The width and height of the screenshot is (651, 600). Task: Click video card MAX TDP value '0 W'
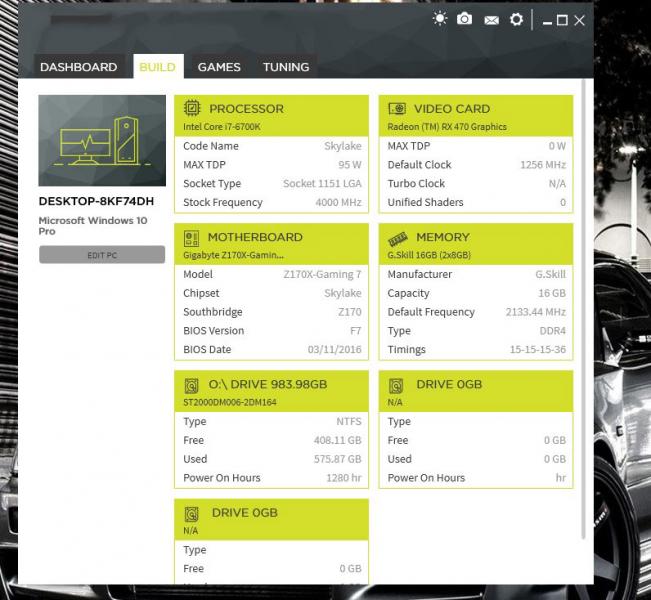[x=557, y=146]
